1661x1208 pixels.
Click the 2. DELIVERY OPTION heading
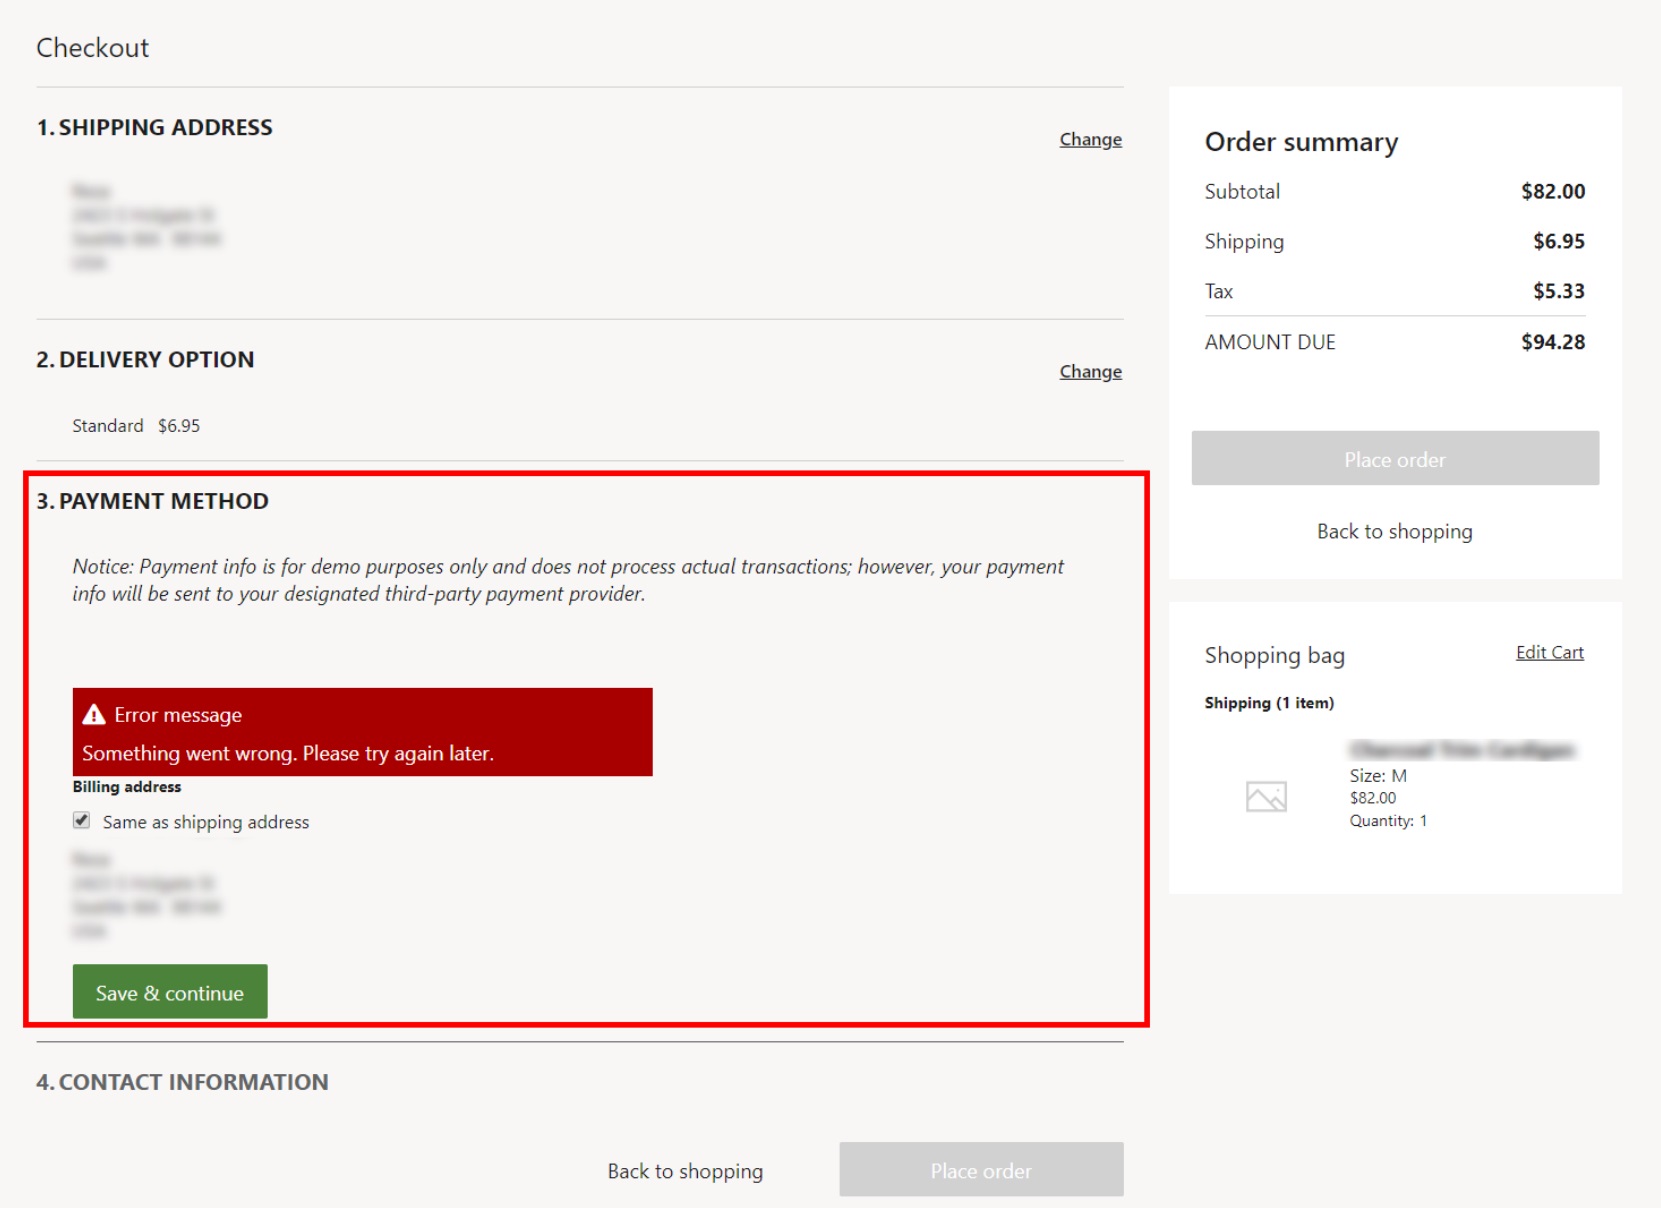coord(145,359)
